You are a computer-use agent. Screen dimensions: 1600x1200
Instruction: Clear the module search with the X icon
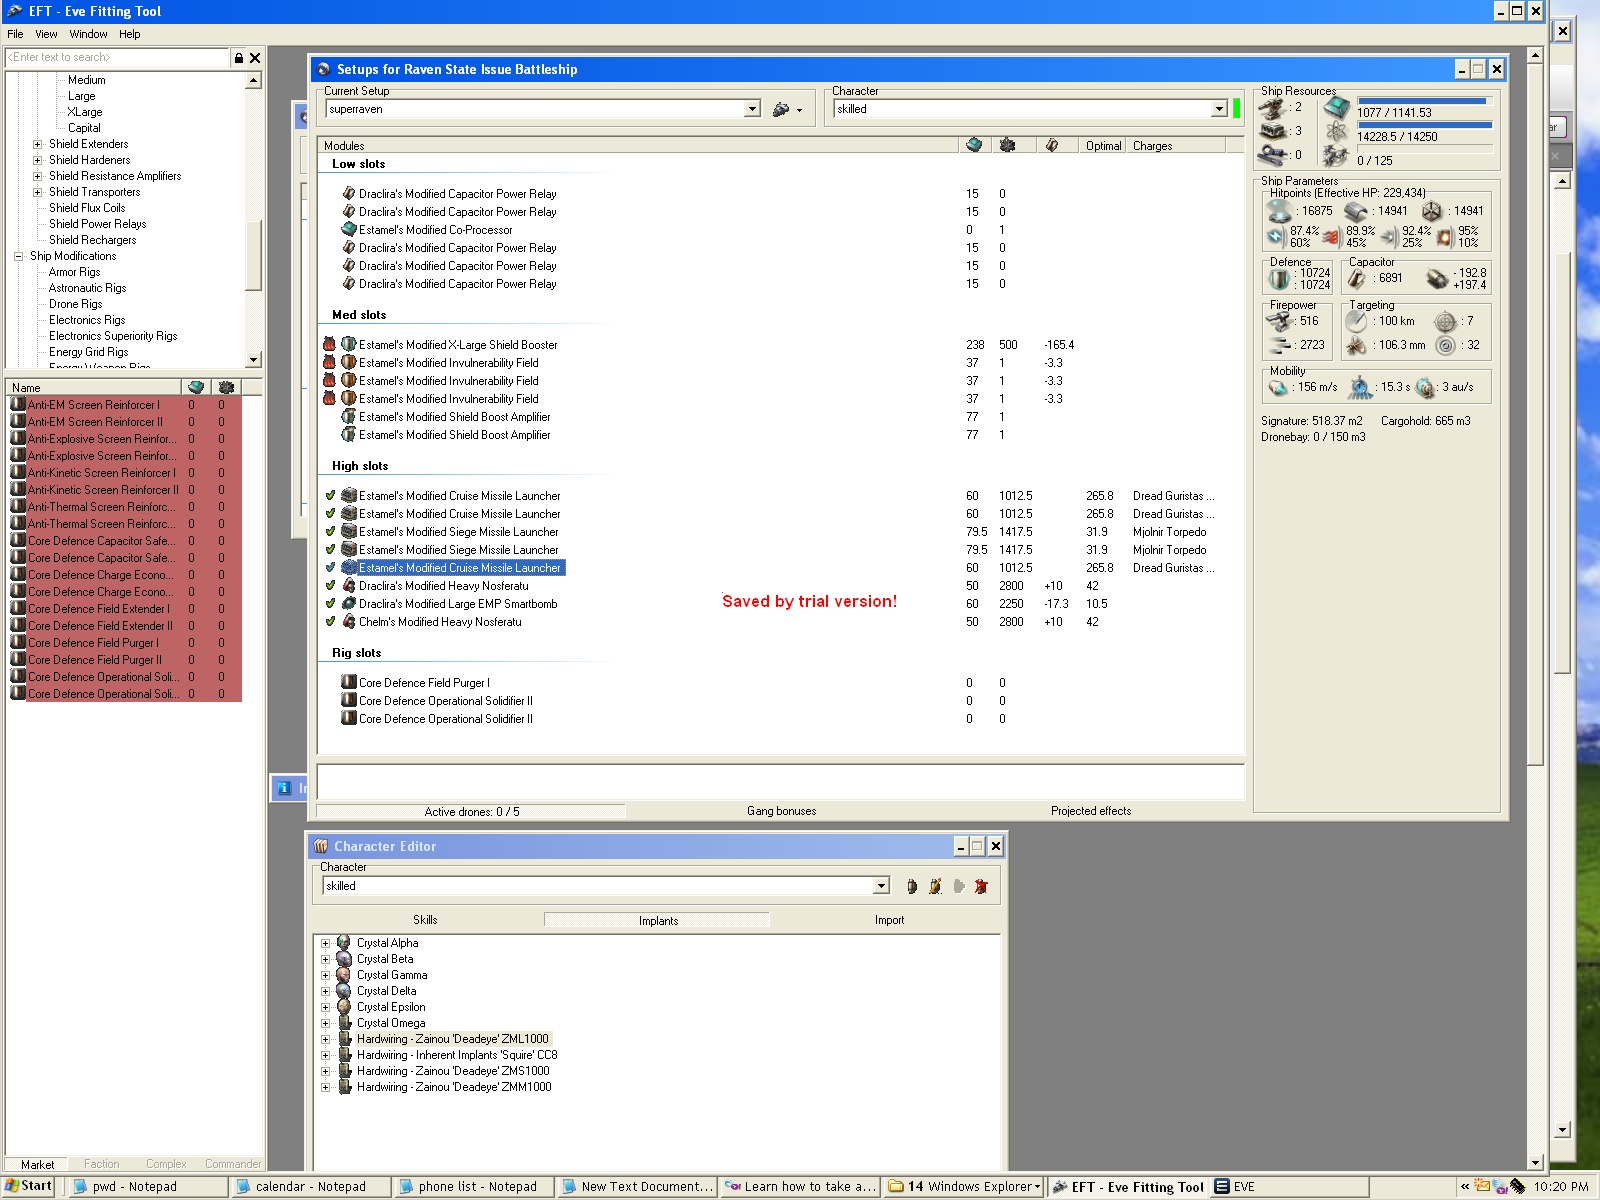tap(255, 58)
